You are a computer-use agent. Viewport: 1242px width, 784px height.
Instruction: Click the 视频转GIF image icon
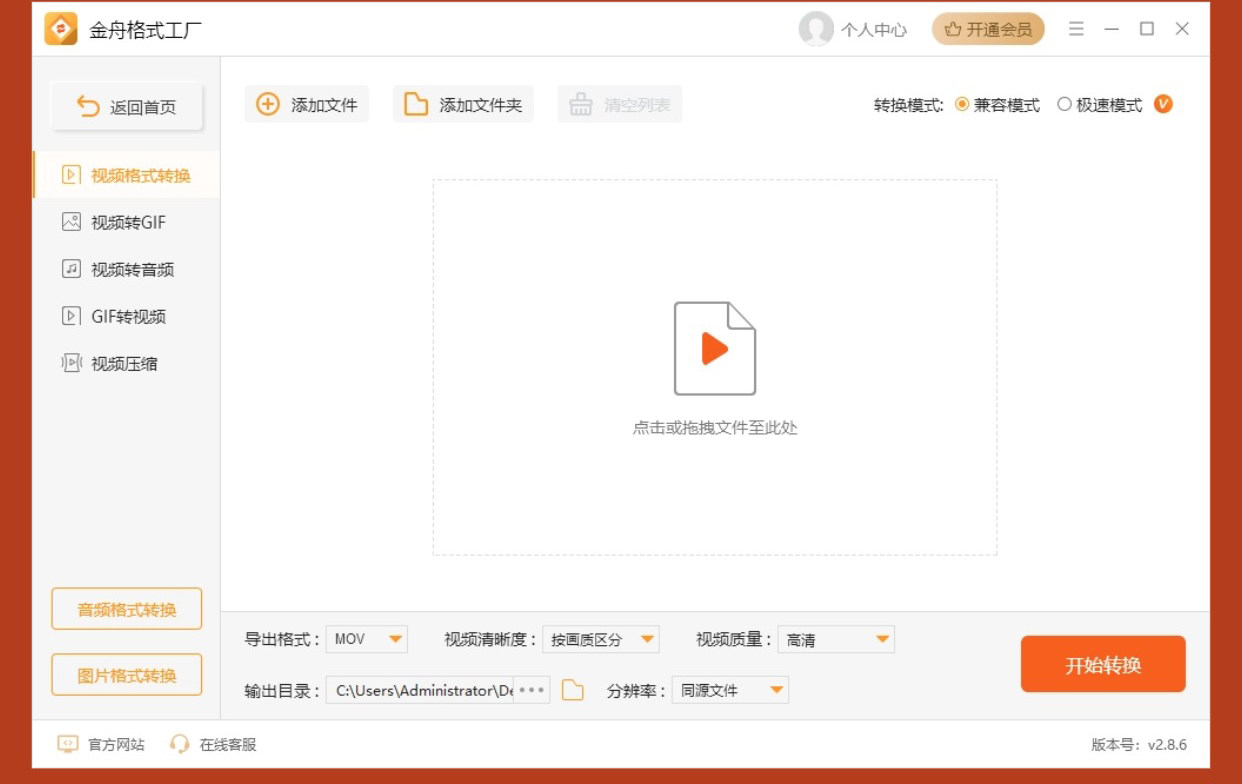(71, 222)
